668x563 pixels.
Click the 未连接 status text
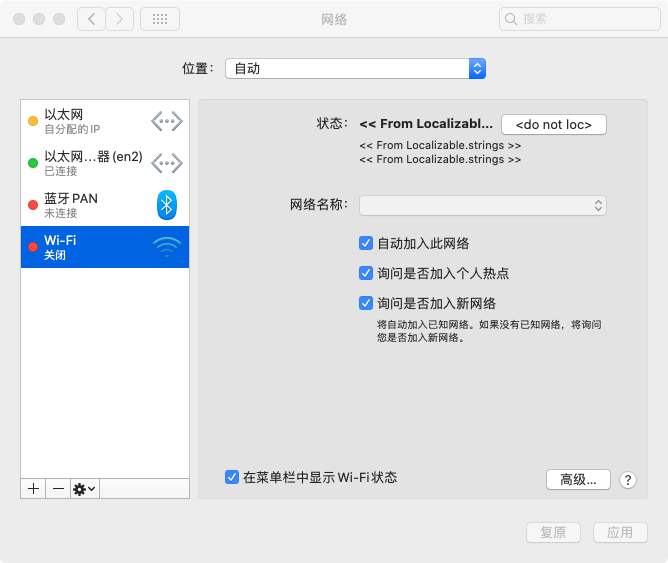[61, 213]
